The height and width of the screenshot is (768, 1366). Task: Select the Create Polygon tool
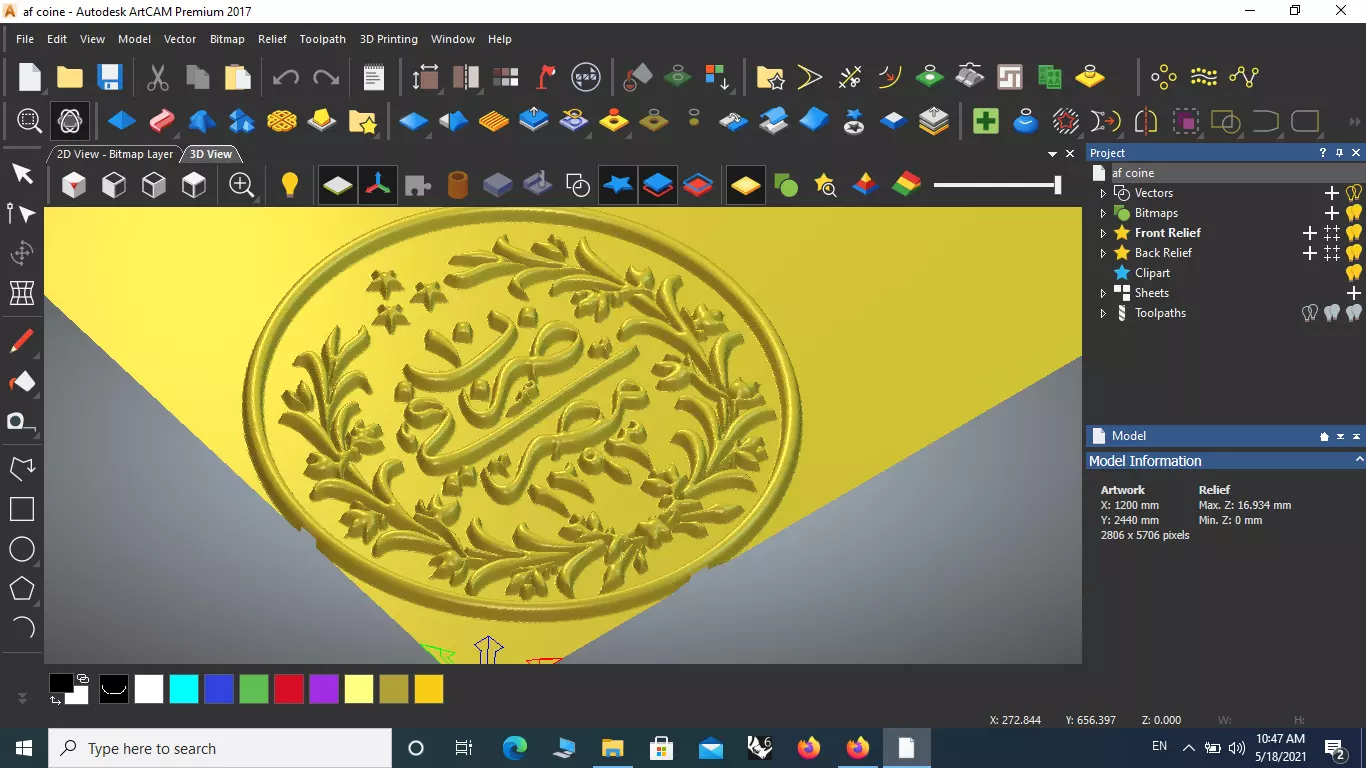click(x=22, y=589)
